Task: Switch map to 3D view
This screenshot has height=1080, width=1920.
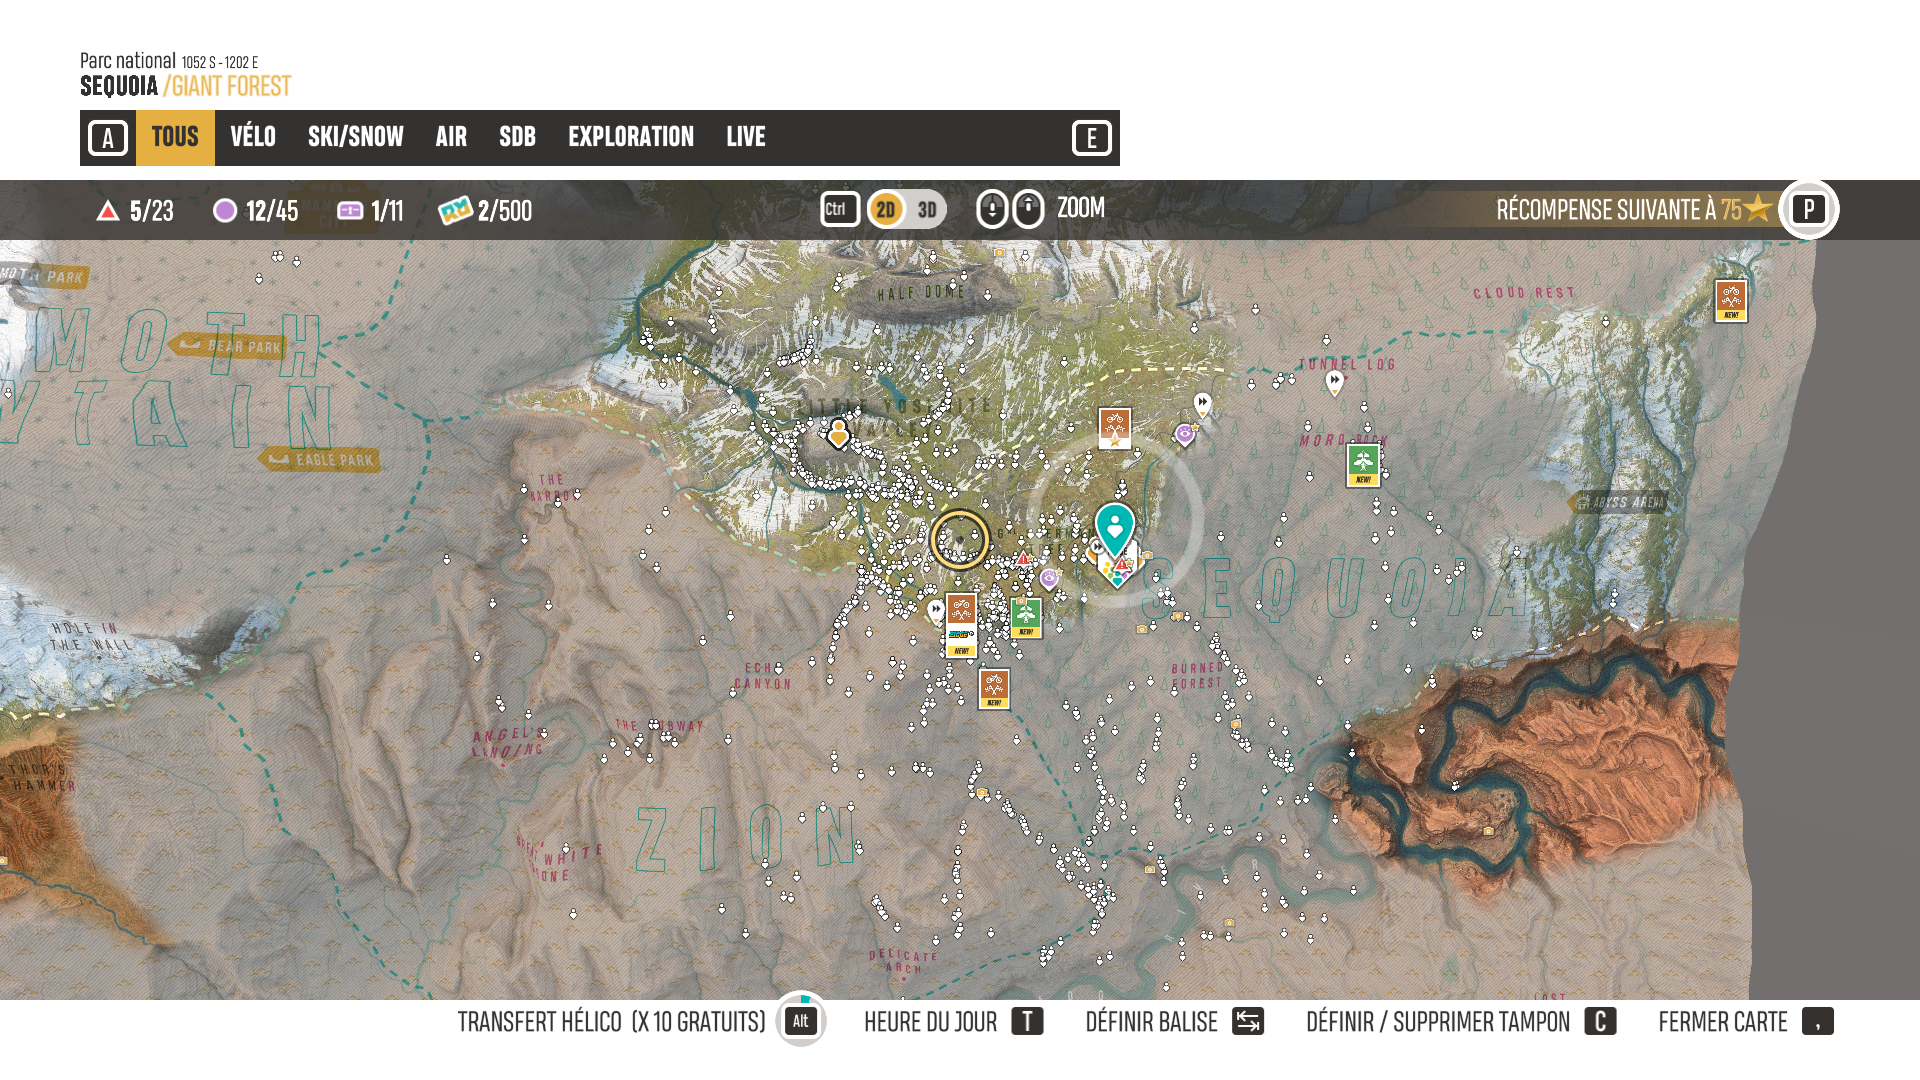Action: click(927, 209)
